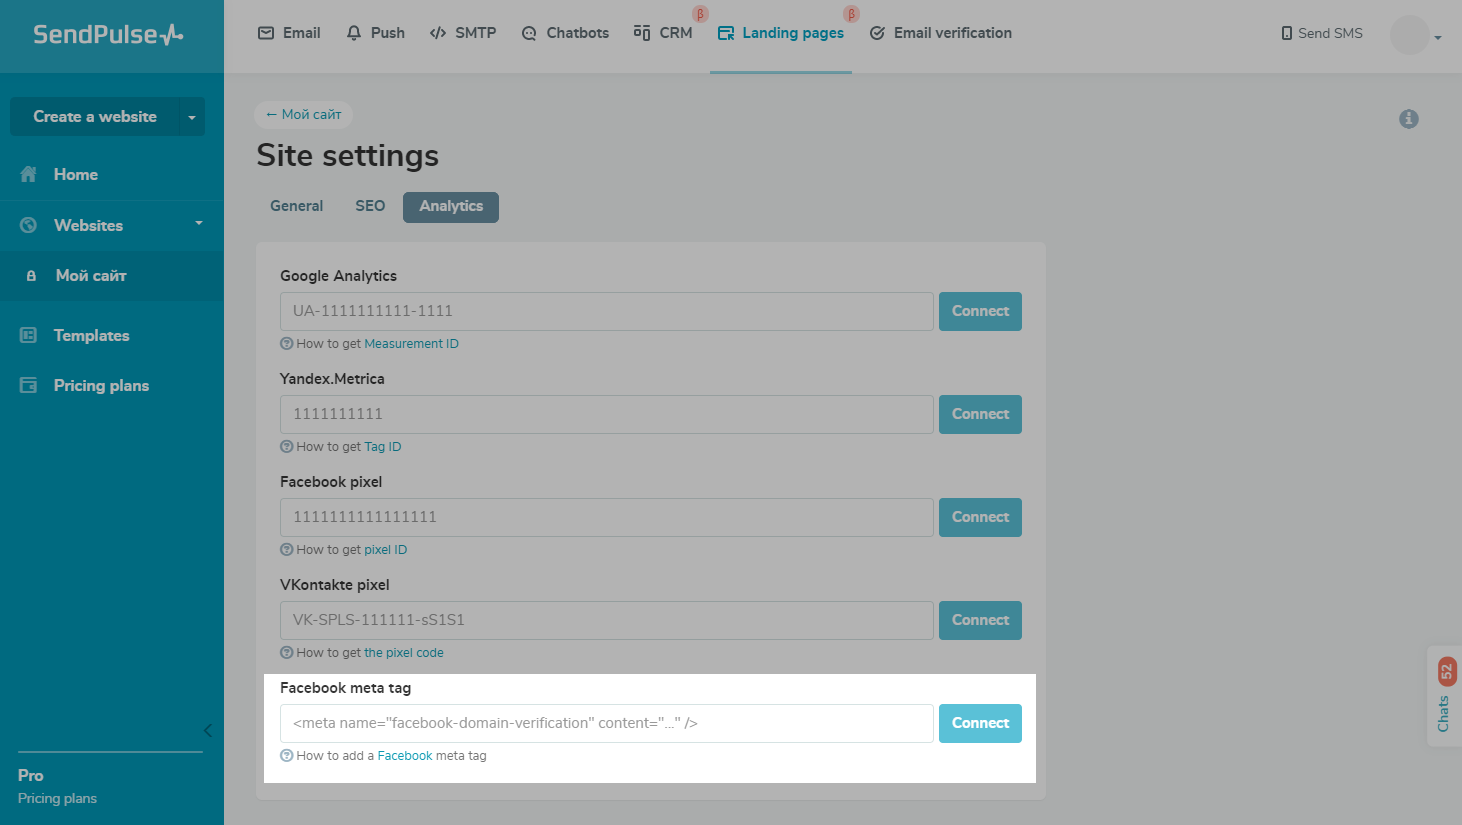Click Connect for Yandex.Metrica
1462x825 pixels.
coord(980,414)
